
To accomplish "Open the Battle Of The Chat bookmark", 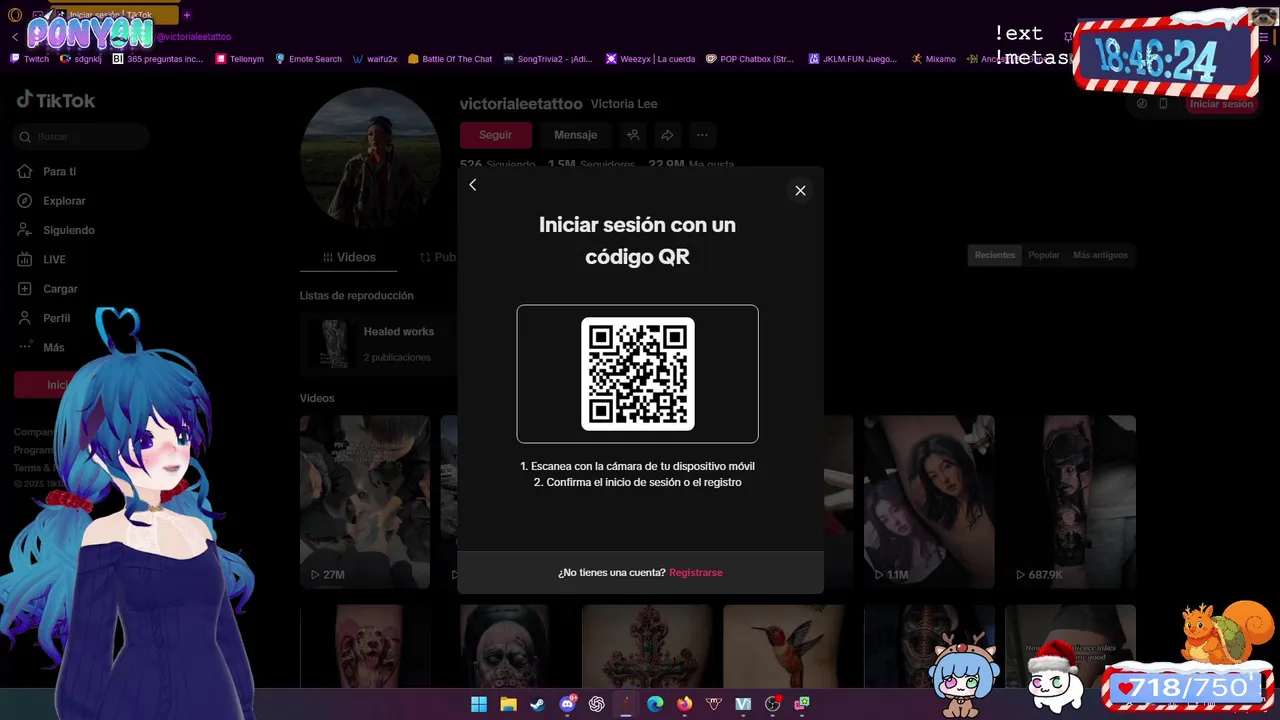I will click(x=450, y=59).
